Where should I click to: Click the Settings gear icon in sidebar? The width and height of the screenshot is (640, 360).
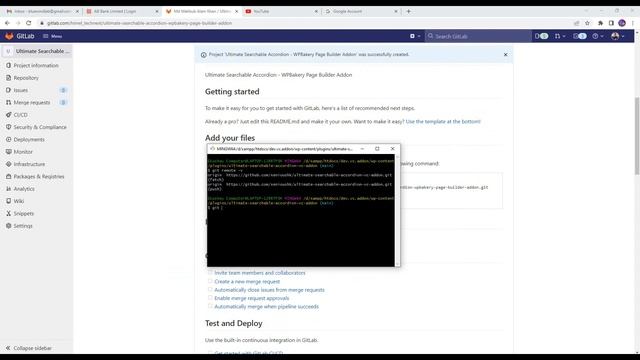pyautogui.click(x=9, y=226)
